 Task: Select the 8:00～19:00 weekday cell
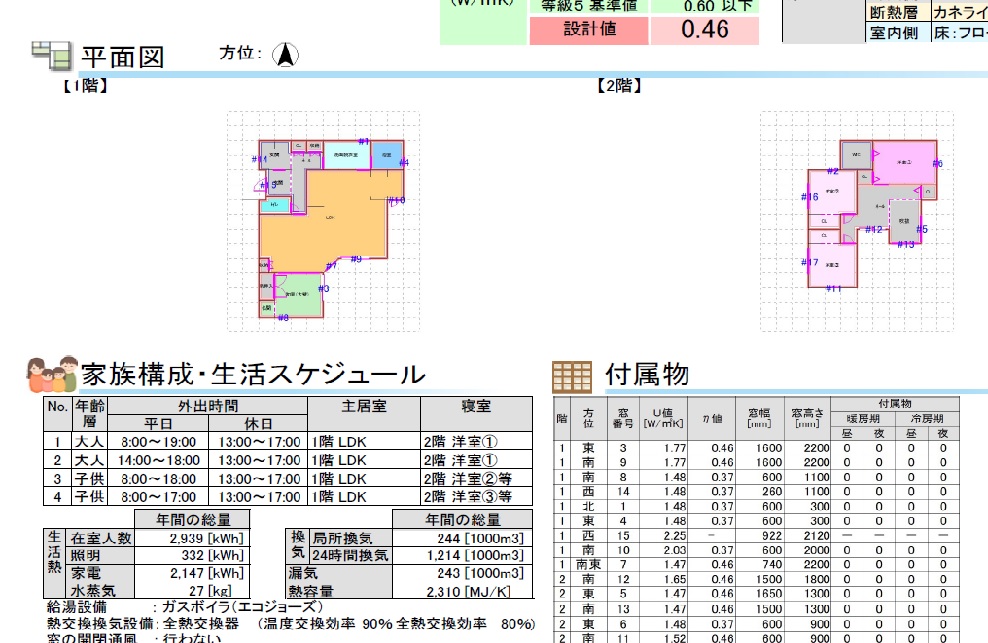158,442
